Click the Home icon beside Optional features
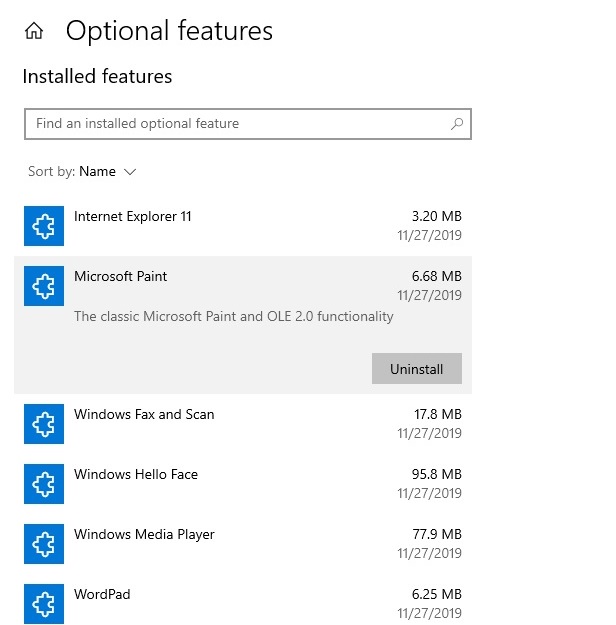616x625 pixels. tap(34, 32)
